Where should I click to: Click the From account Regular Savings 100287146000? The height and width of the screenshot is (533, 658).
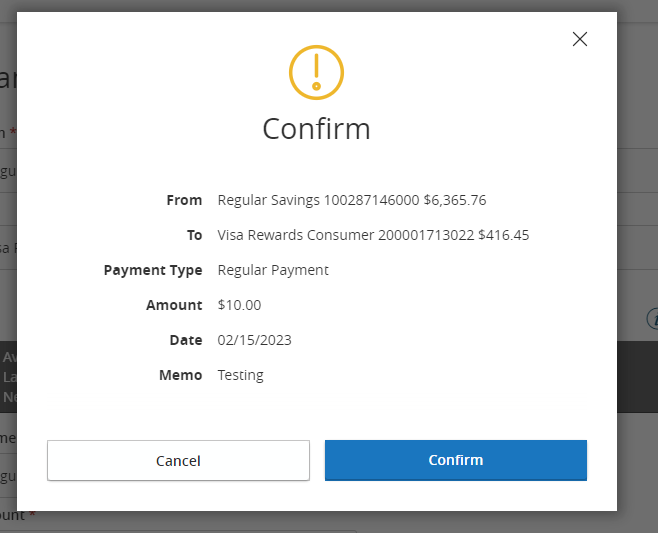[x=352, y=200]
